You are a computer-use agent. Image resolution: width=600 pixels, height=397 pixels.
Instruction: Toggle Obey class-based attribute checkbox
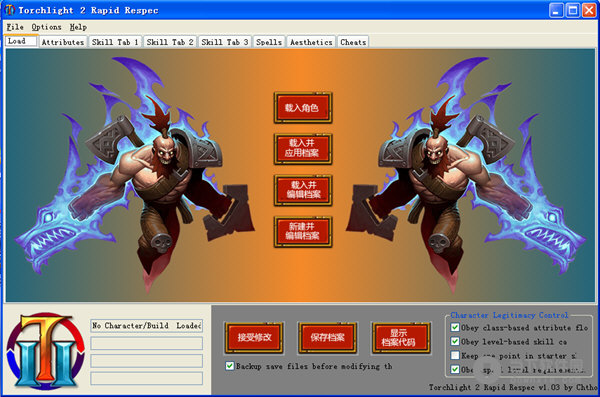click(455, 327)
